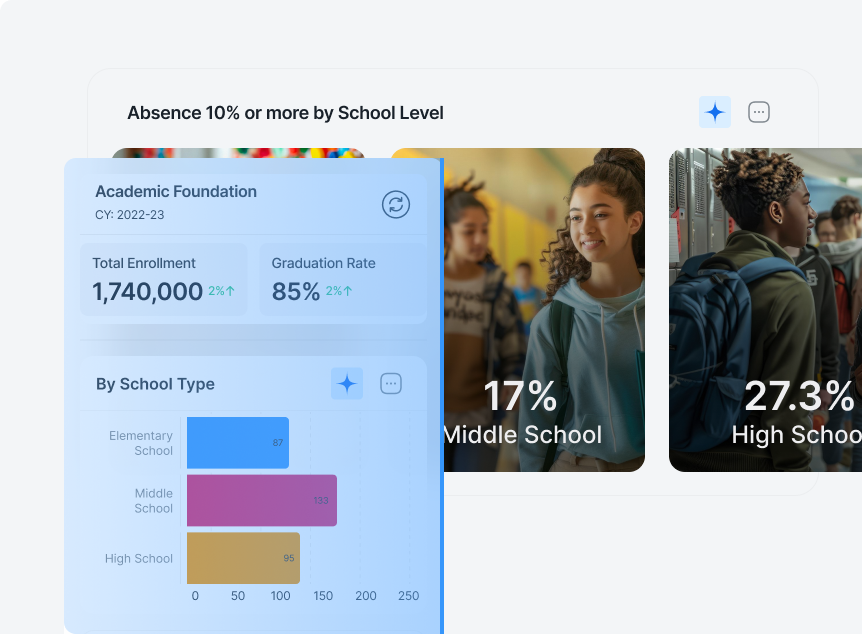Viewport: 862px width, 634px height.
Task: Click the up arrow trend beside Total Enrollment
Action: pyautogui.click(x=231, y=291)
